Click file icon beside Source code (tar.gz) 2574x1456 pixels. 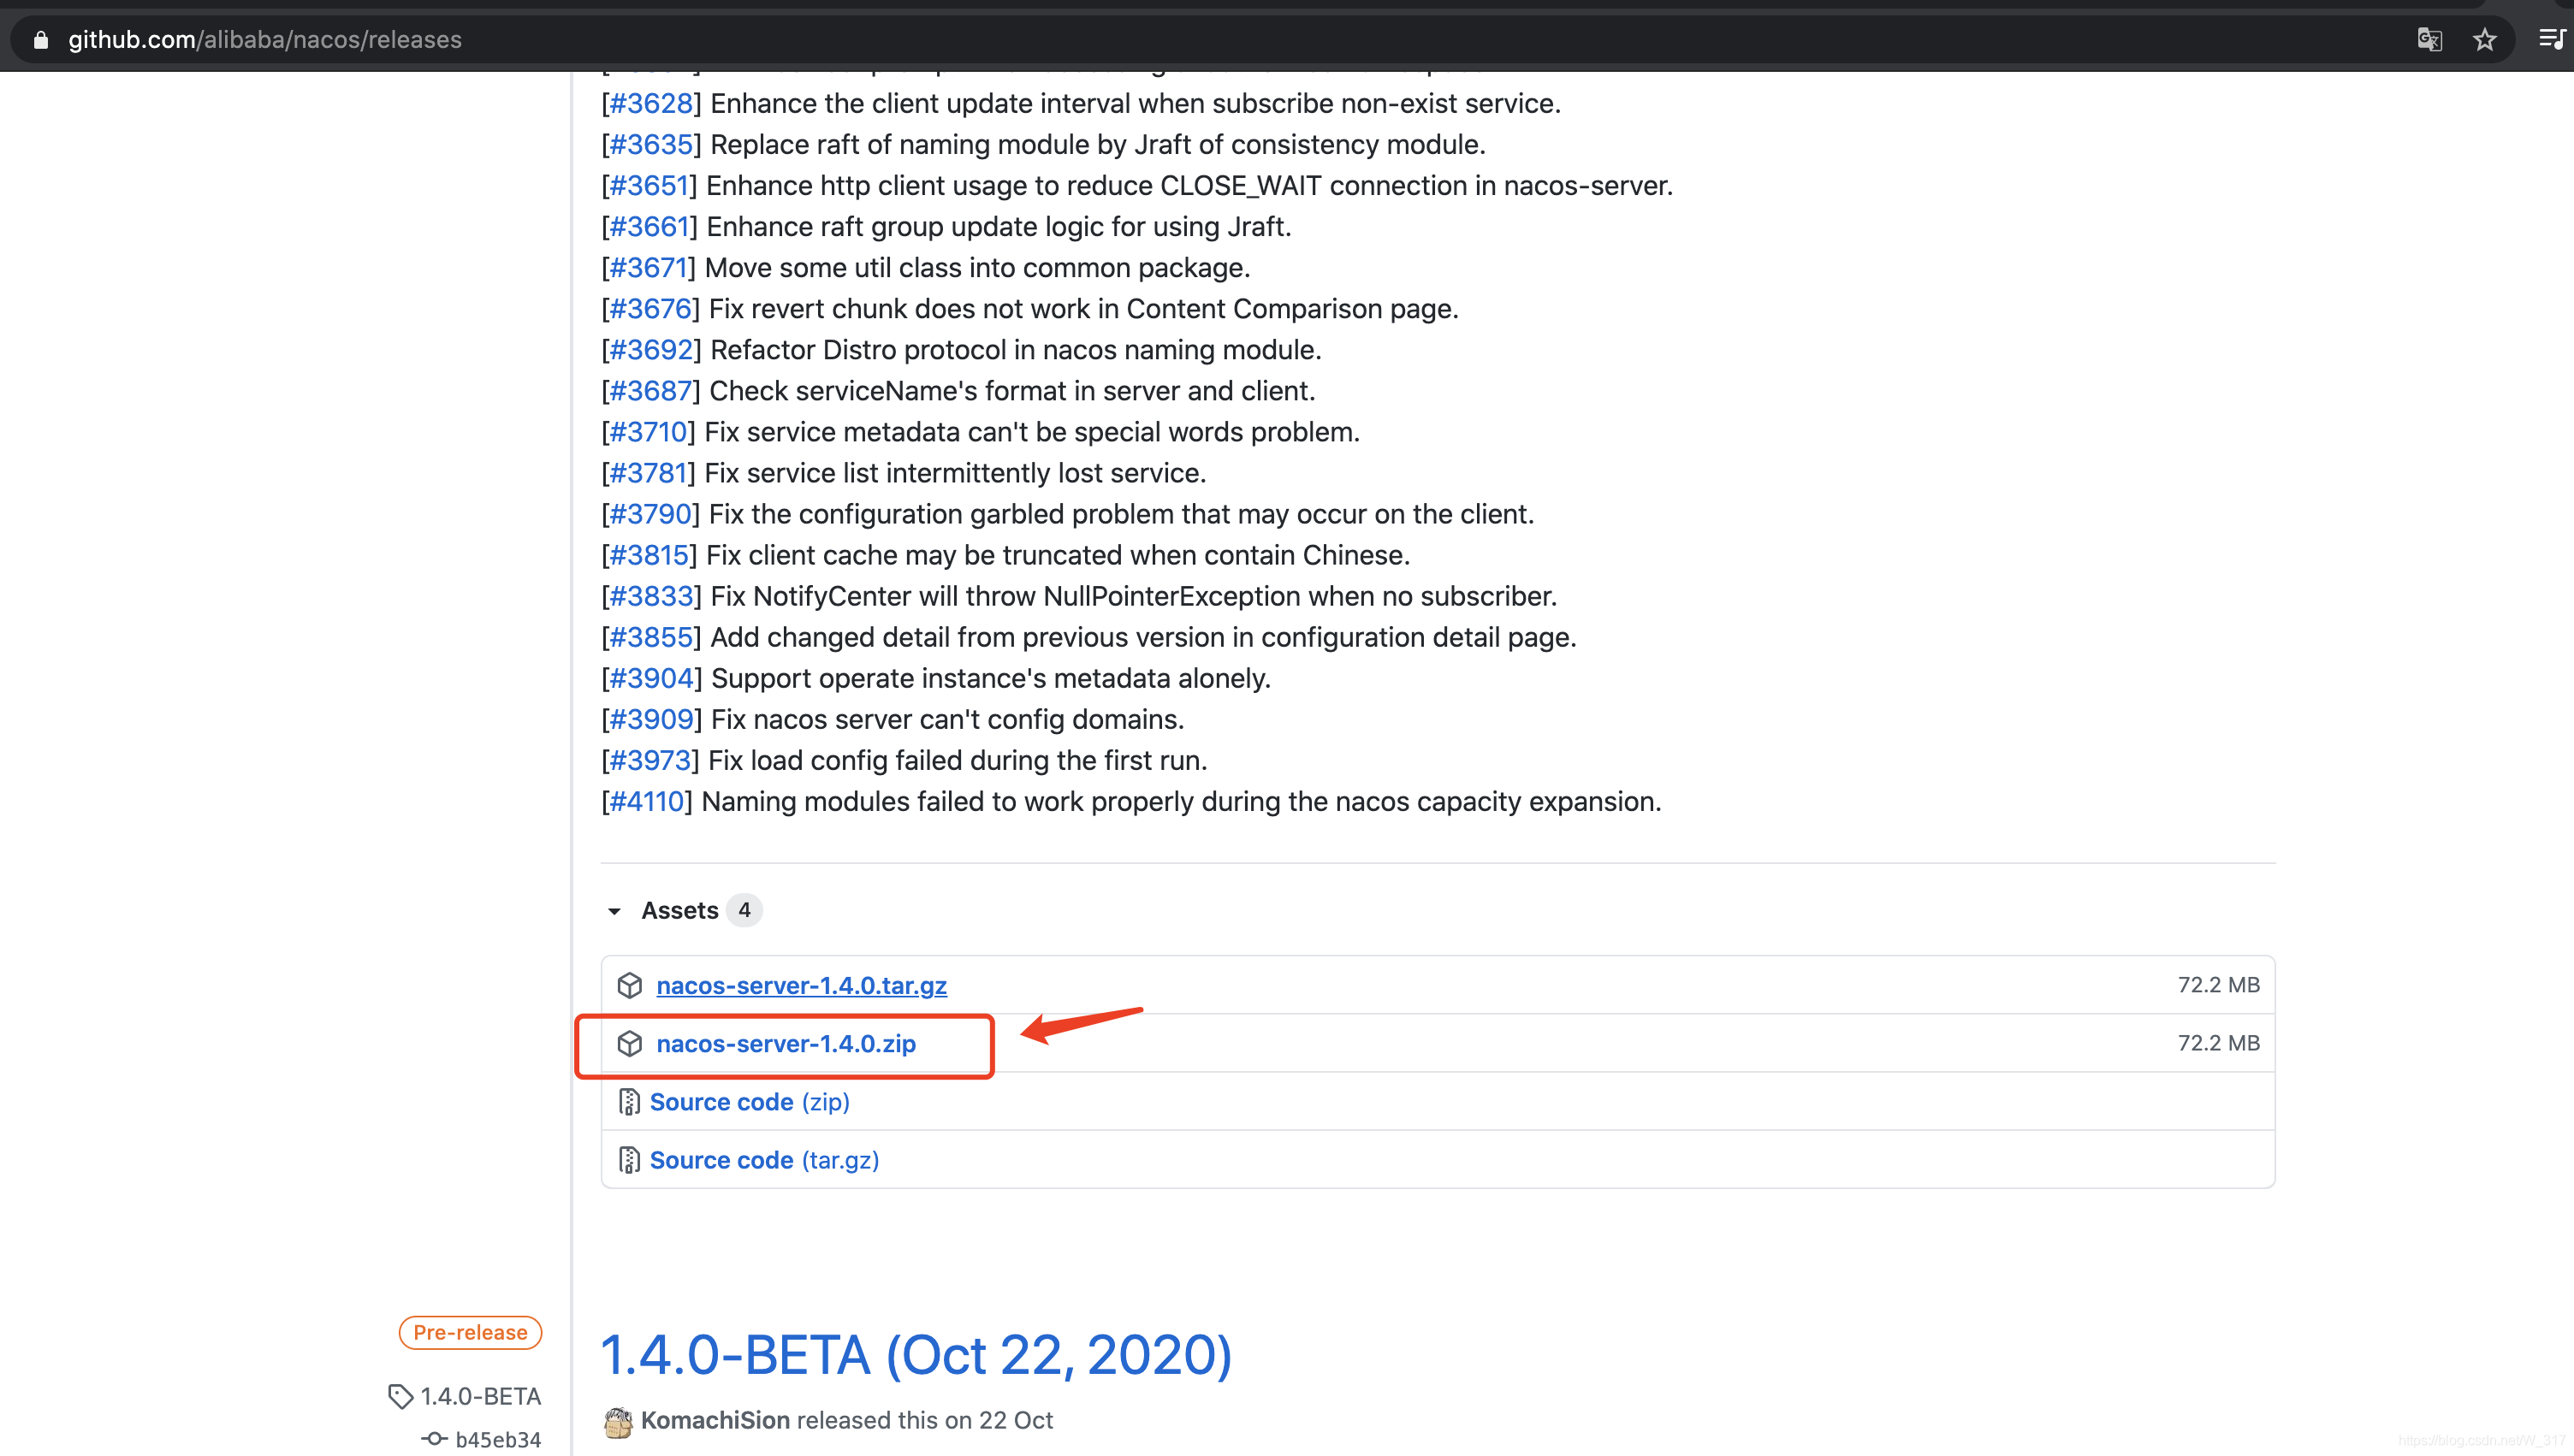628,1160
